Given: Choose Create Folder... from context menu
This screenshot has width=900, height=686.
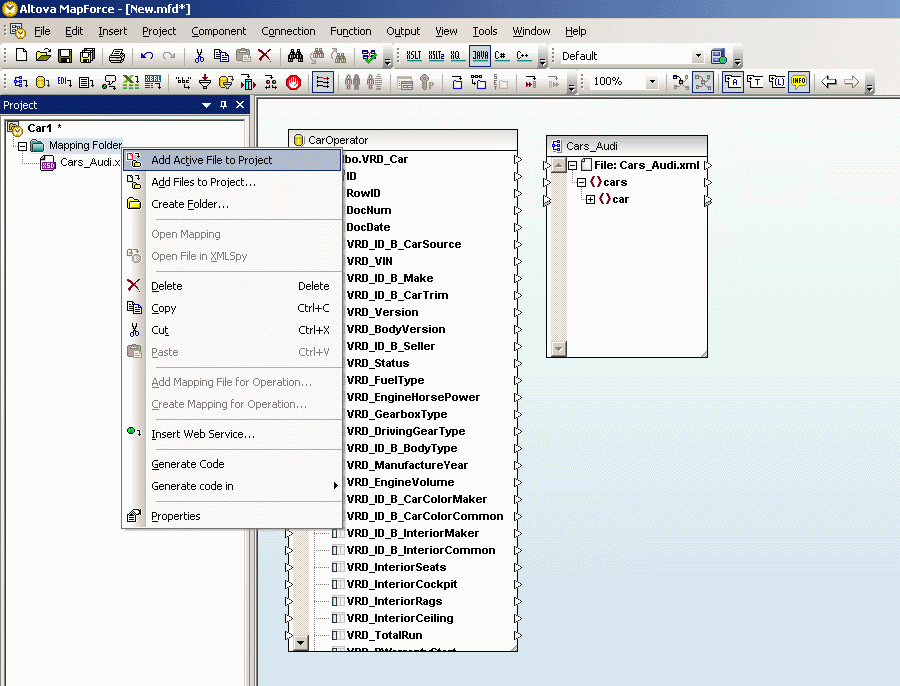Looking at the screenshot, I should coord(232,204).
